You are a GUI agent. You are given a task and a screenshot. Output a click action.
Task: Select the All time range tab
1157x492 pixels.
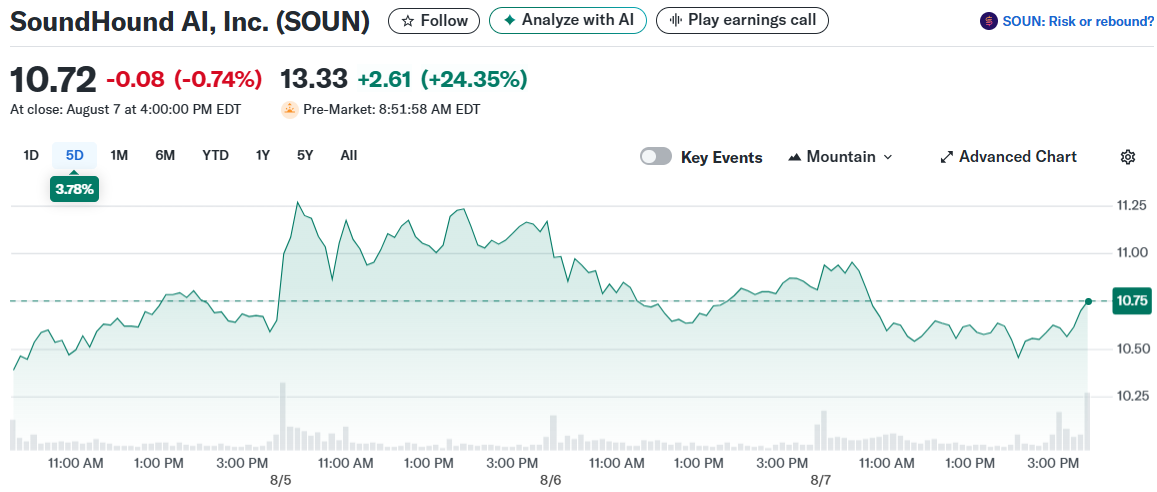coord(349,156)
